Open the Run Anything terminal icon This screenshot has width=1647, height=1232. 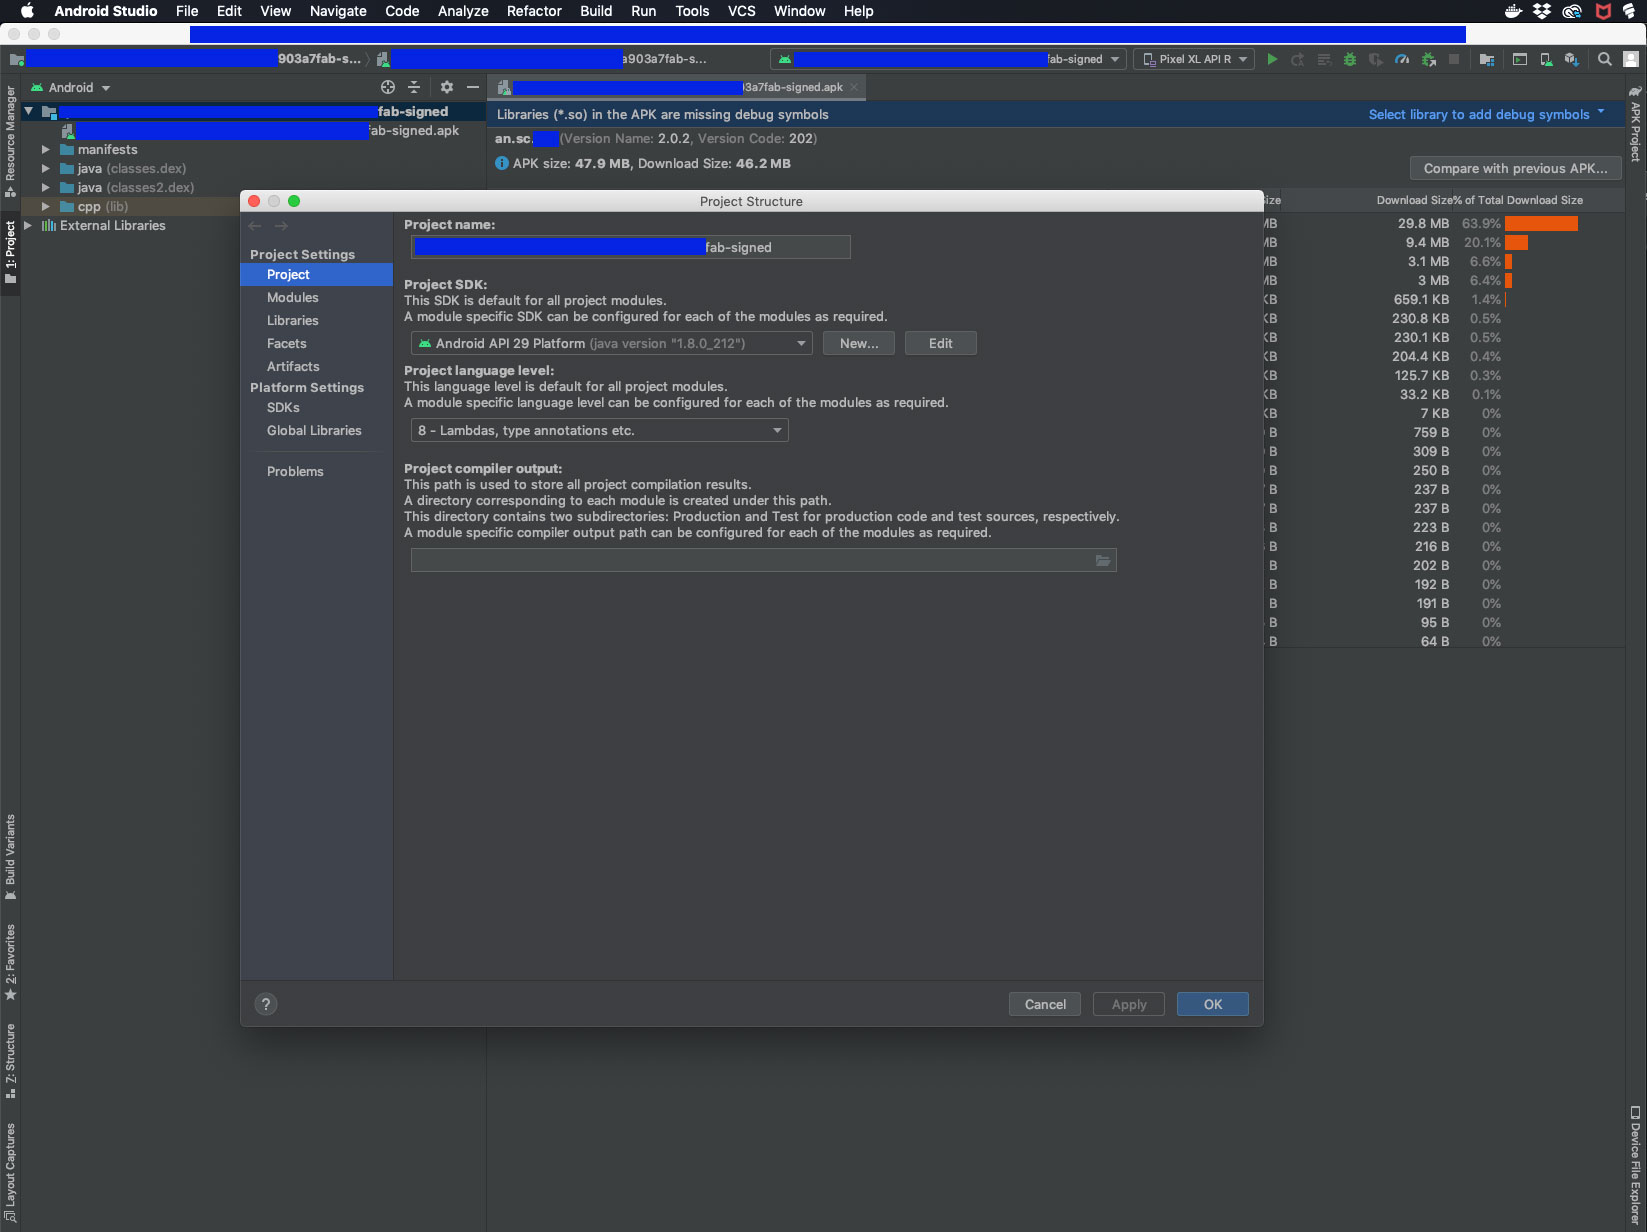1520,59
